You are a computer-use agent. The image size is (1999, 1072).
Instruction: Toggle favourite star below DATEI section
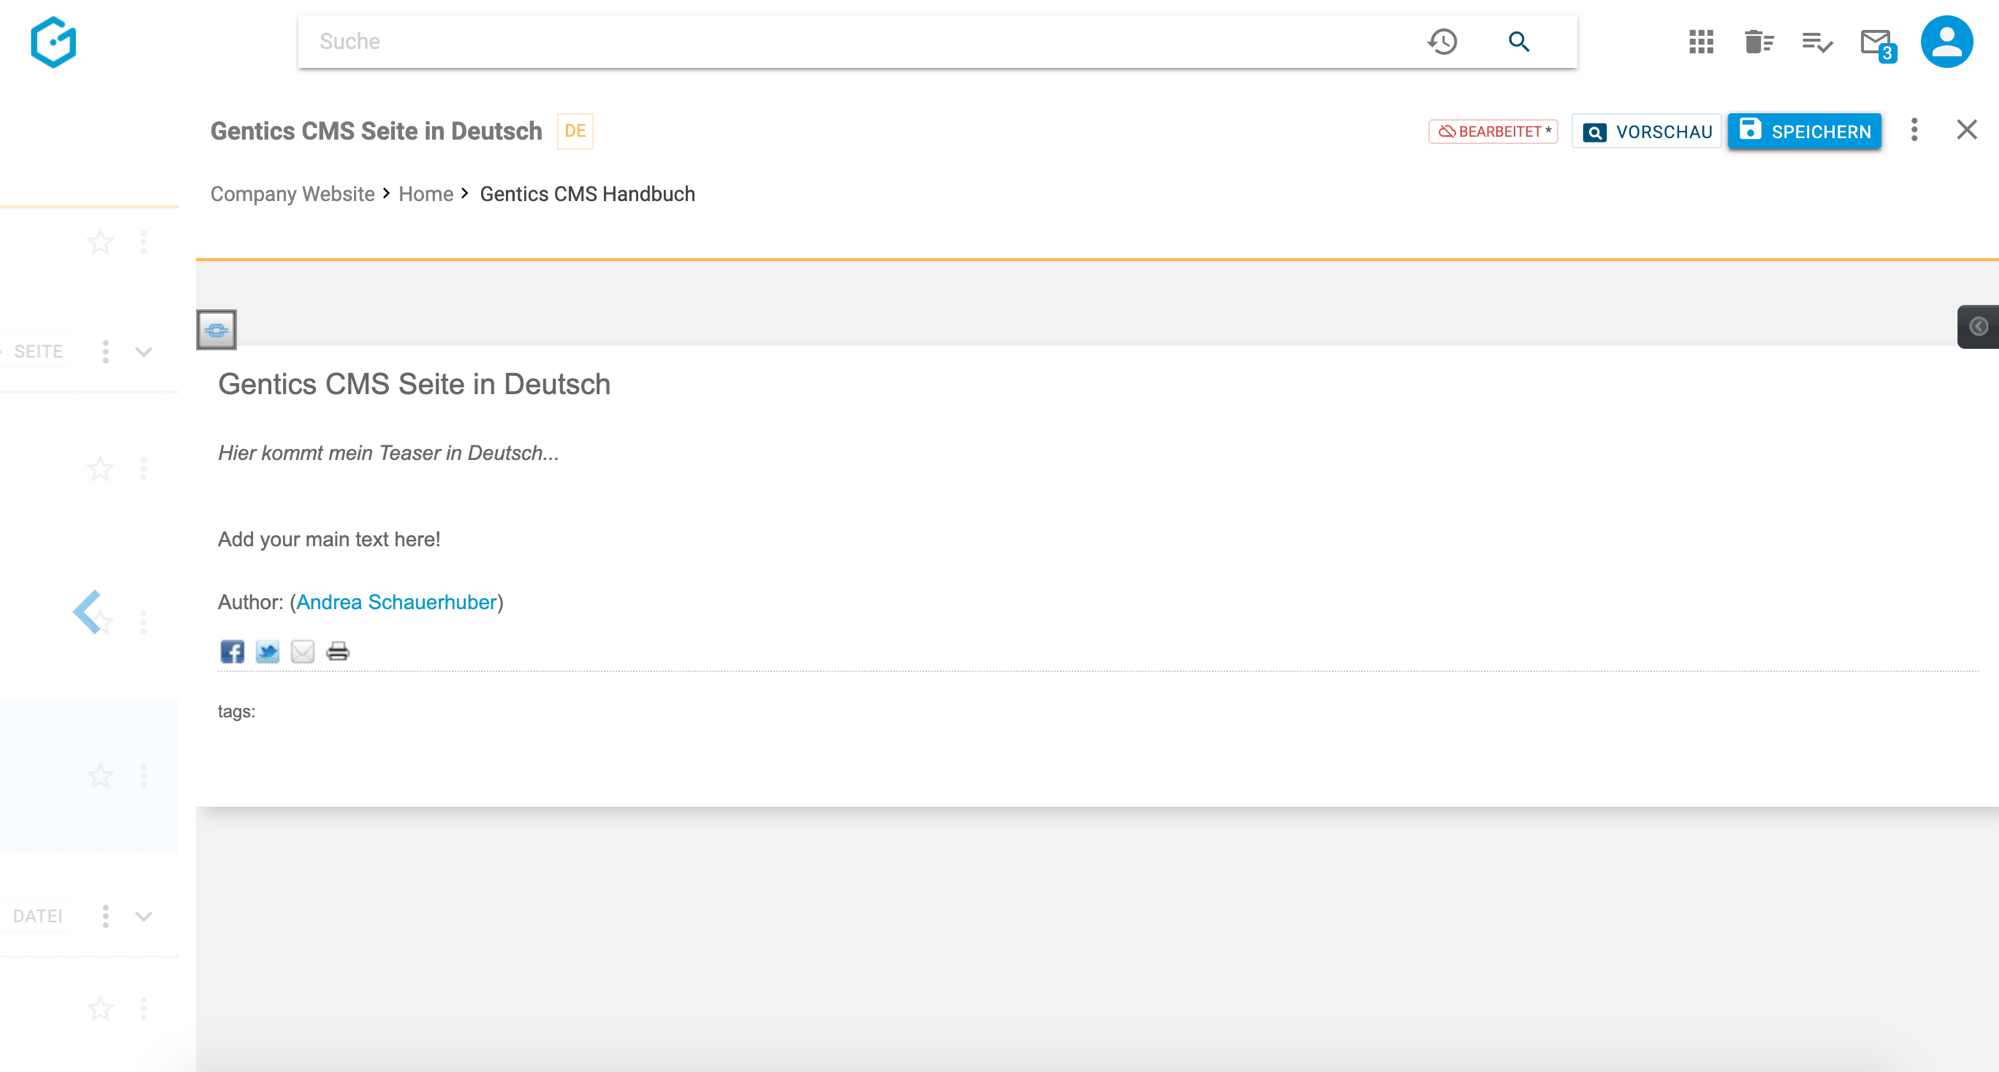point(100,1008)
